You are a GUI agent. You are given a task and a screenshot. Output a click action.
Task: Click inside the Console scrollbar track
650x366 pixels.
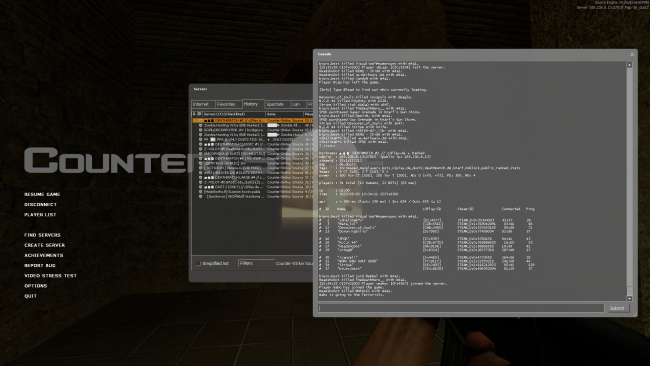click(x=629, y=182)
